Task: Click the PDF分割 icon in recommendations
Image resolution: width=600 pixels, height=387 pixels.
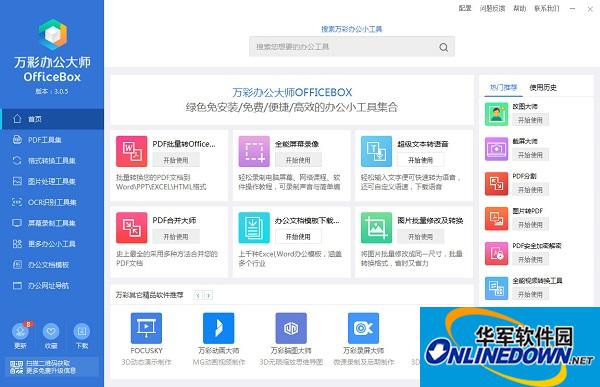Action: pos(496,184)
